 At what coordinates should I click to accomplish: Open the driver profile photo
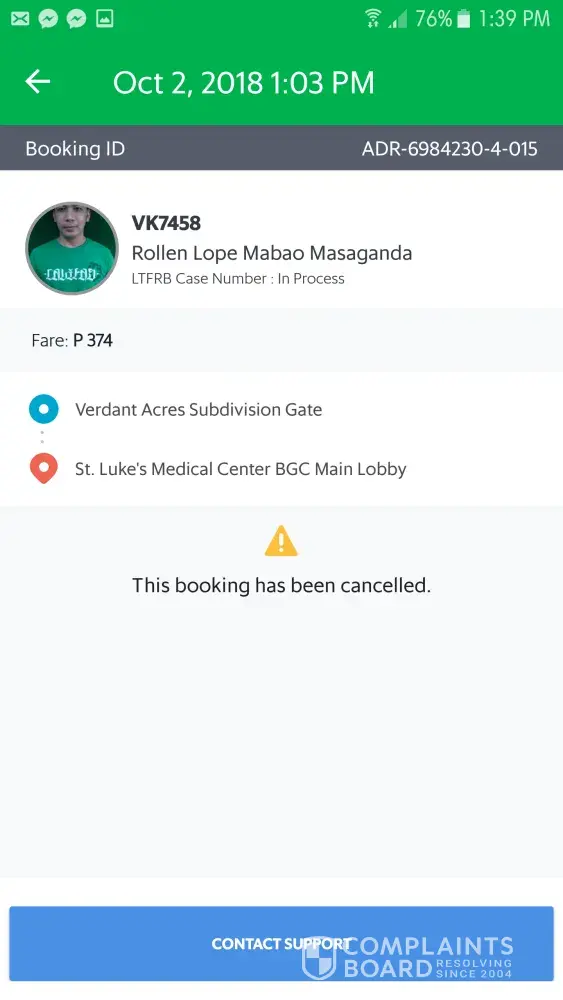[x=72, y=249]
